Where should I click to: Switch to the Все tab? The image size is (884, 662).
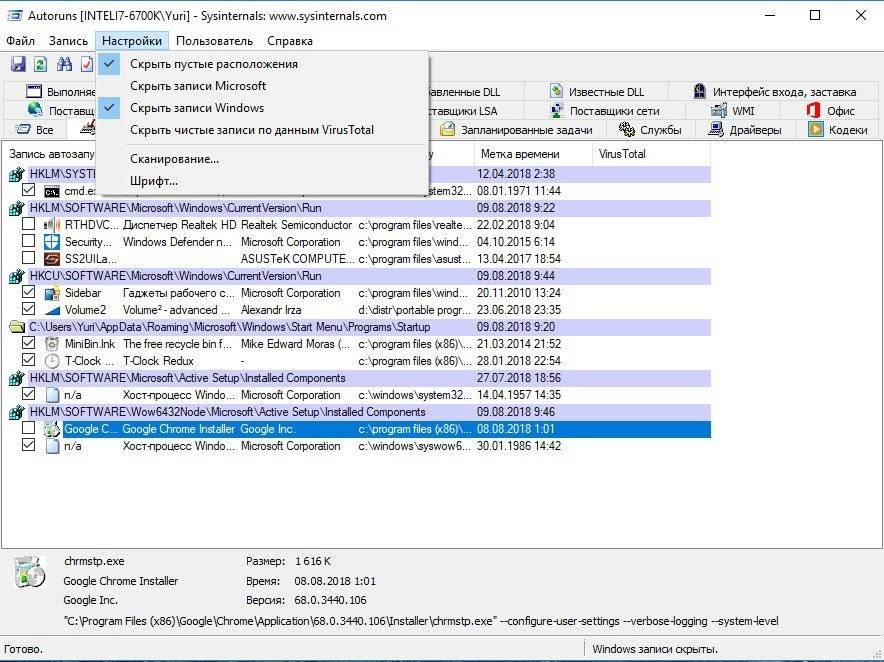tap(35, 130)
